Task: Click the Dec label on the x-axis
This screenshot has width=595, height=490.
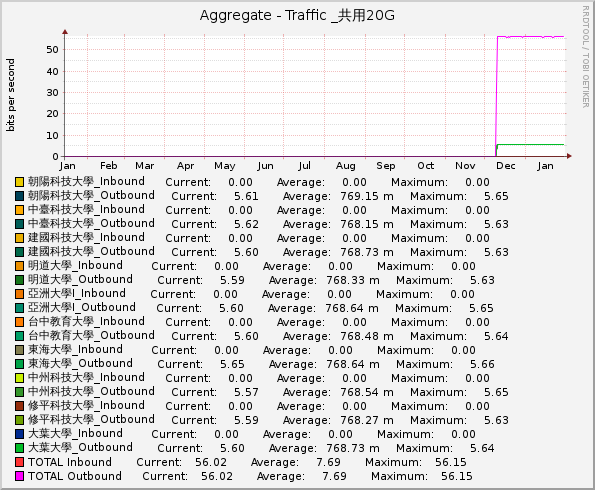Action: click(x=506, y=166)
